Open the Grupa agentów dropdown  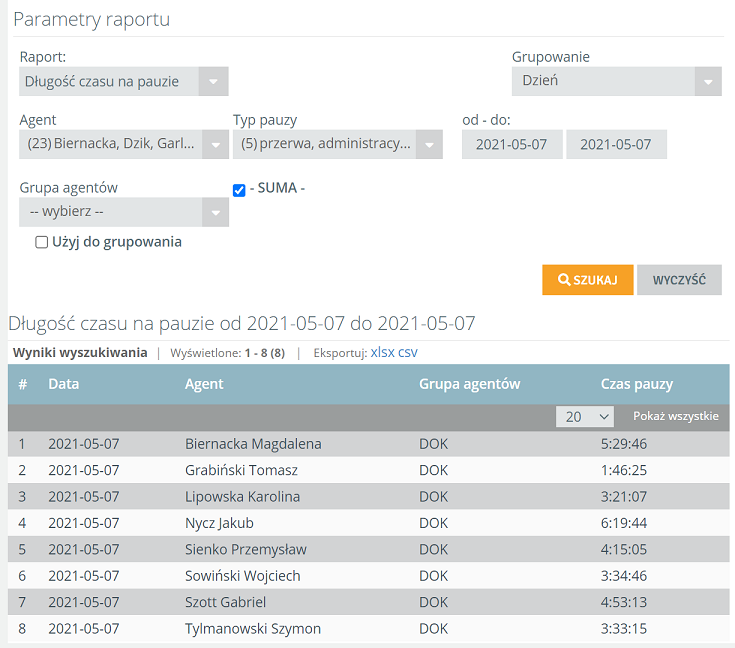(x=124, y=212)
